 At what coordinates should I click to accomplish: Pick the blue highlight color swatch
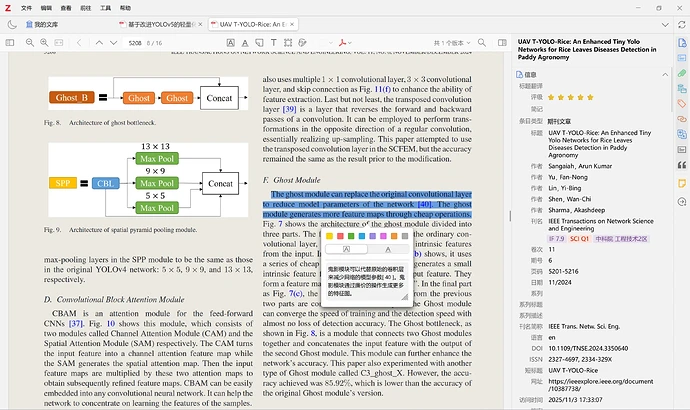pos(362,236)
